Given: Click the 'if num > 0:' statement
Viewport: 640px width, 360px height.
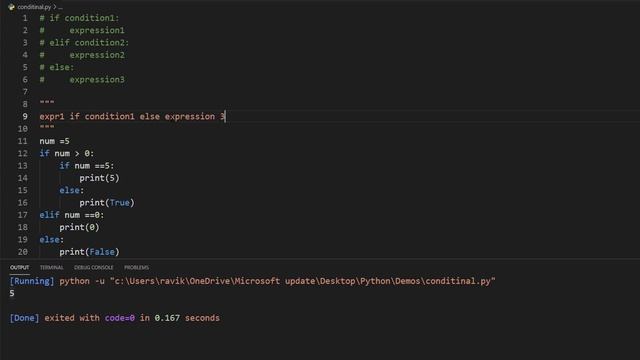Looking at the screenshot, I should pos(67,153).
